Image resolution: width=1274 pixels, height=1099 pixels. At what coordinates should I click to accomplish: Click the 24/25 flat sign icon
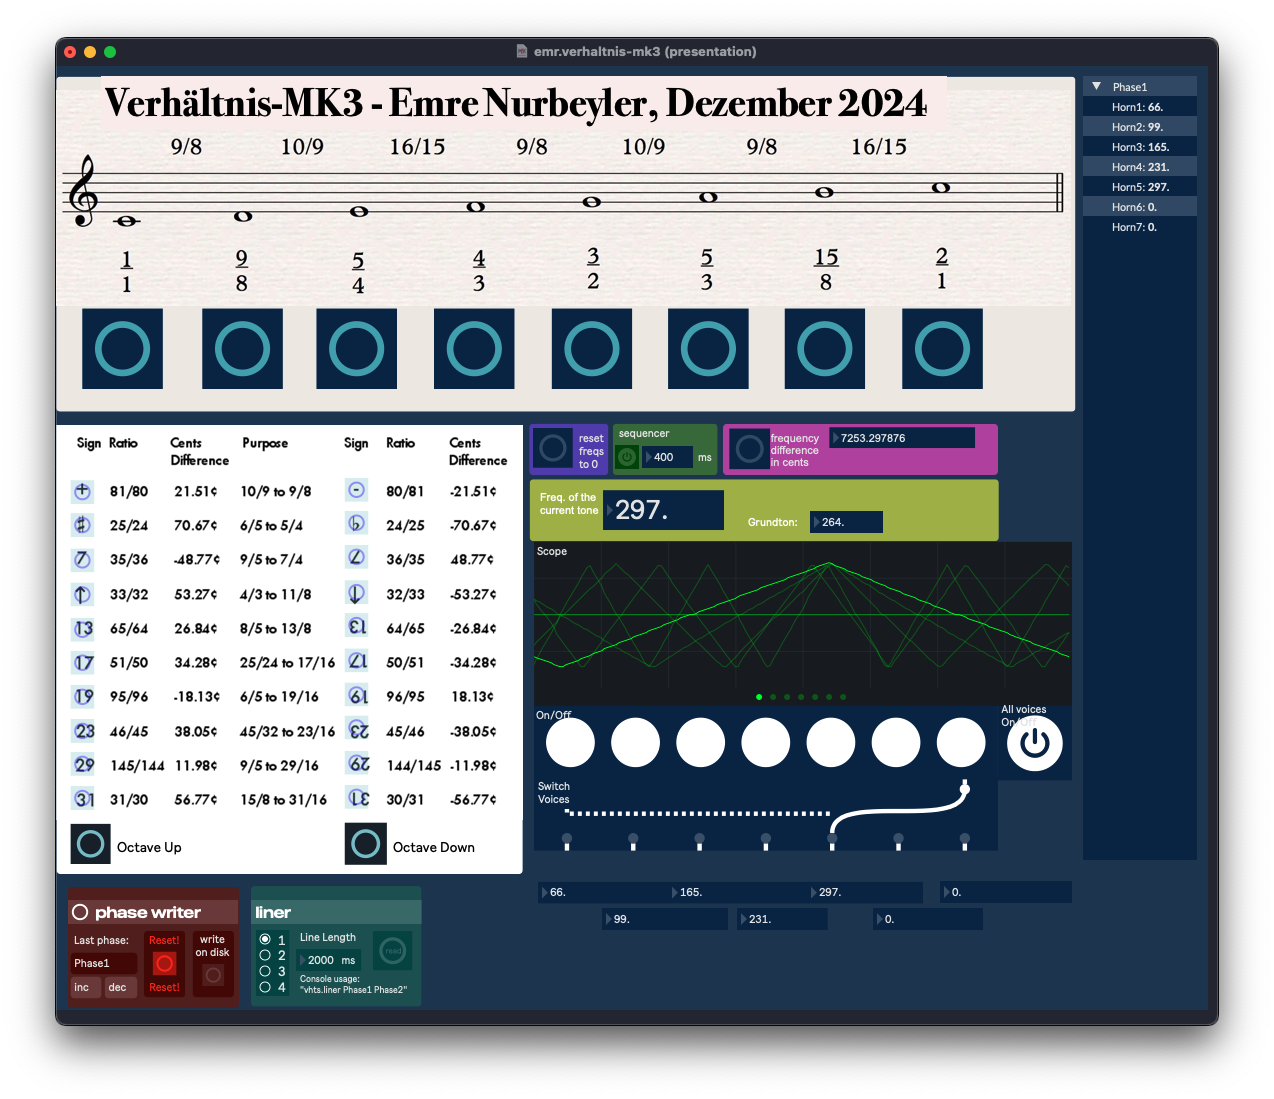(x=356, y=524)
